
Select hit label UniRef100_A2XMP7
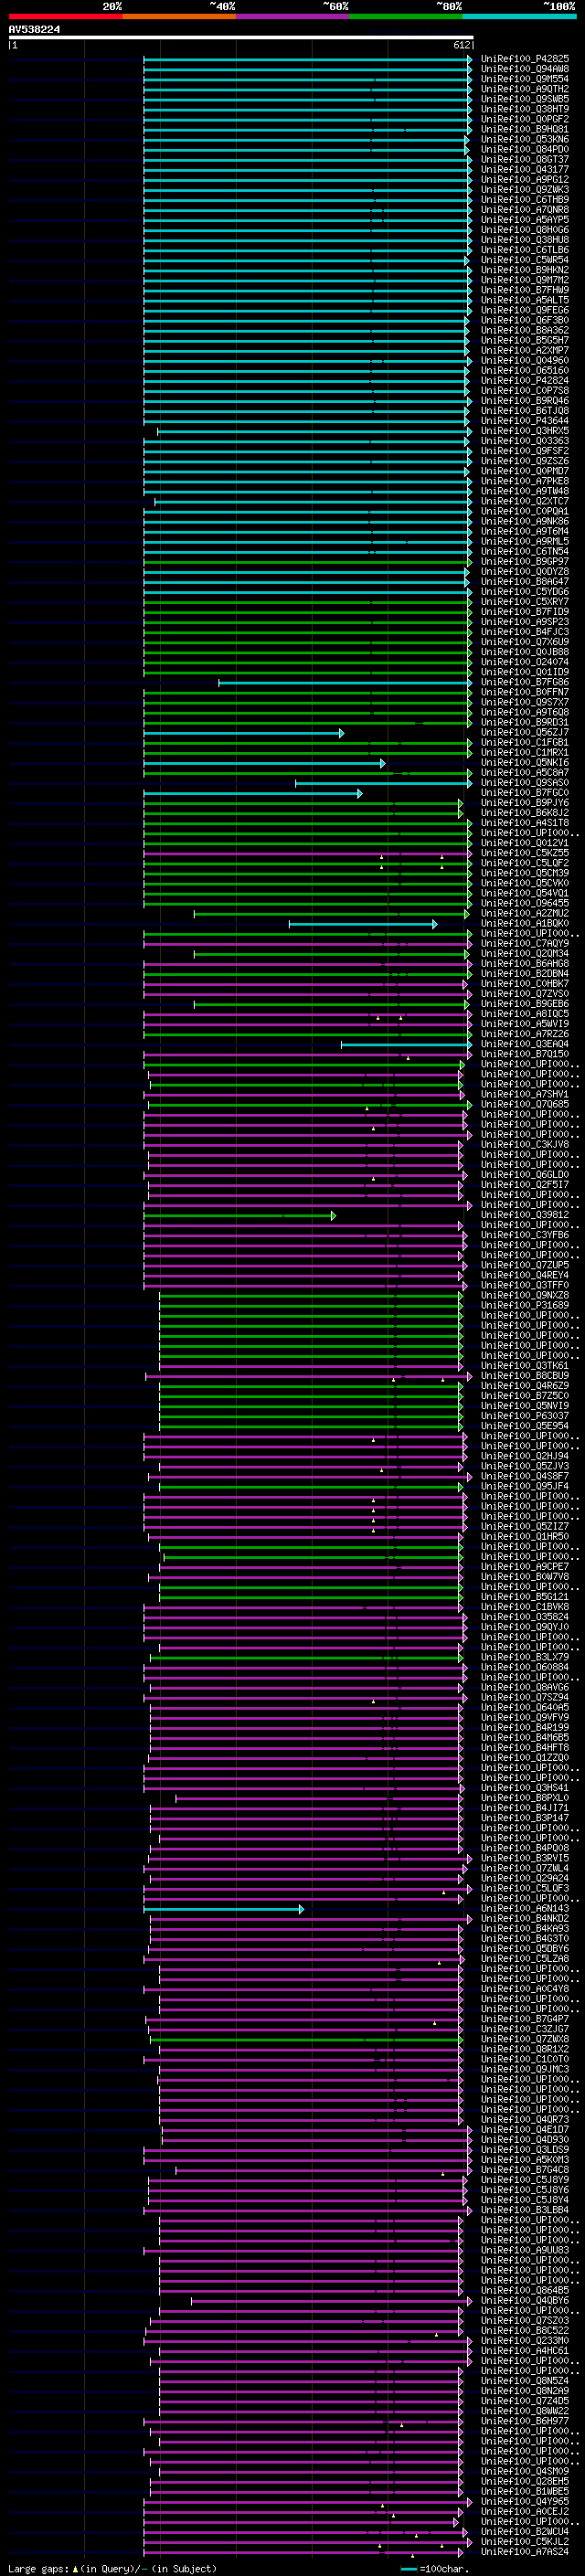pos(525,350)
